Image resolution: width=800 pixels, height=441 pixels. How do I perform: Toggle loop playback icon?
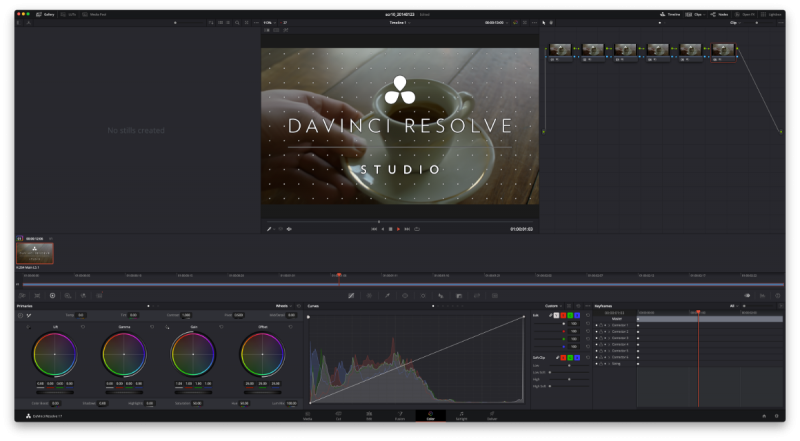(x=417, y=229)
